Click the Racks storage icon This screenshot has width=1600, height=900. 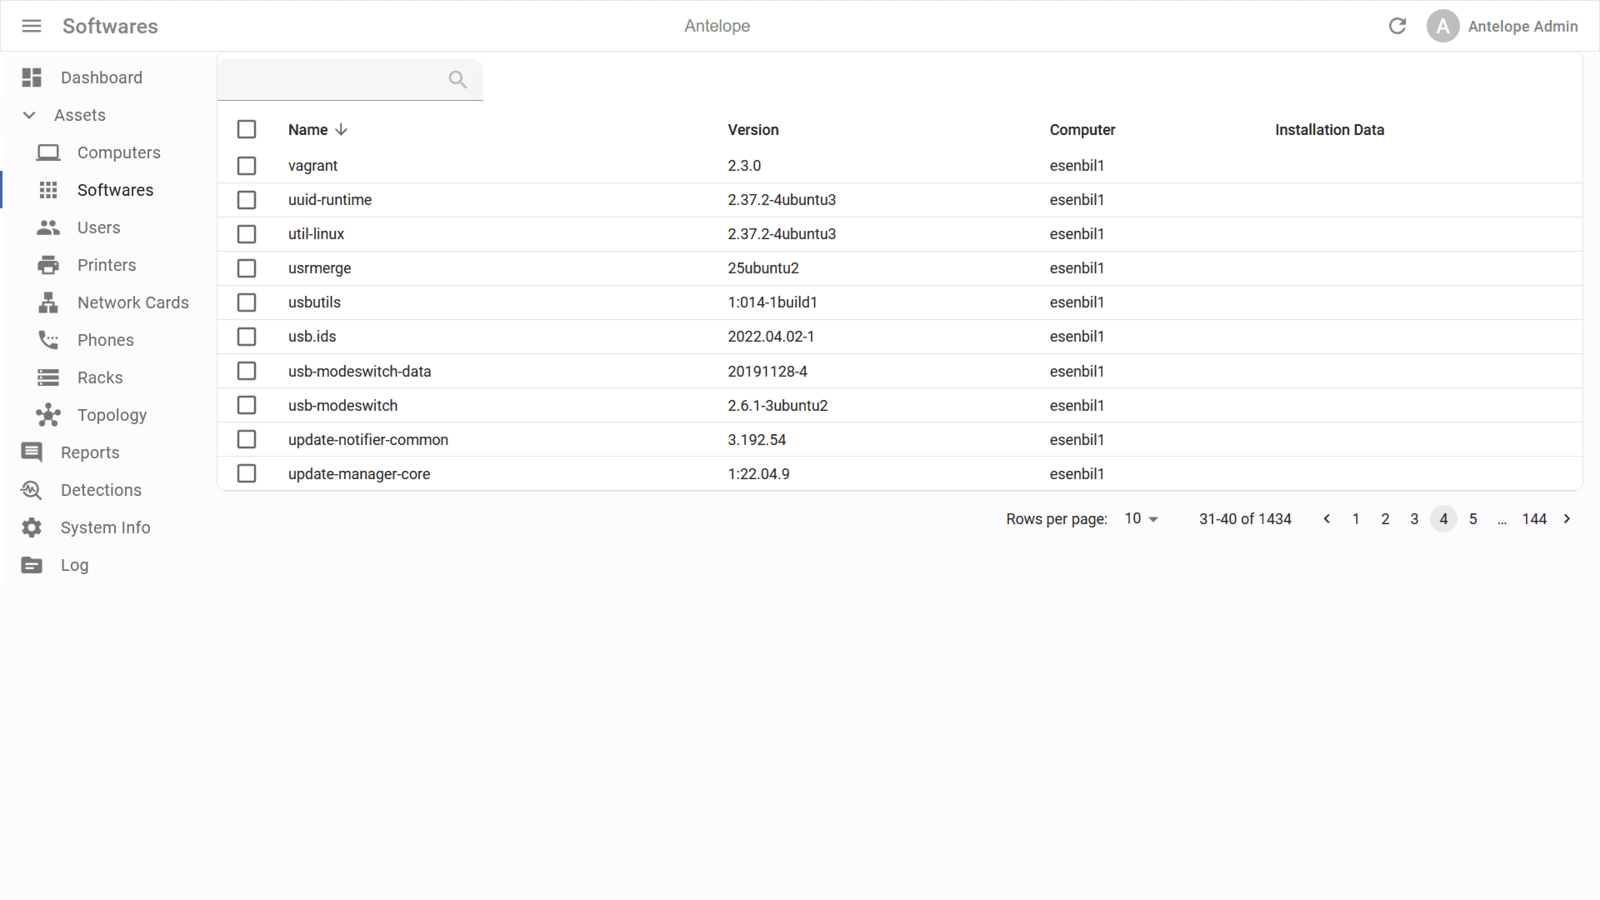(48, 377)
